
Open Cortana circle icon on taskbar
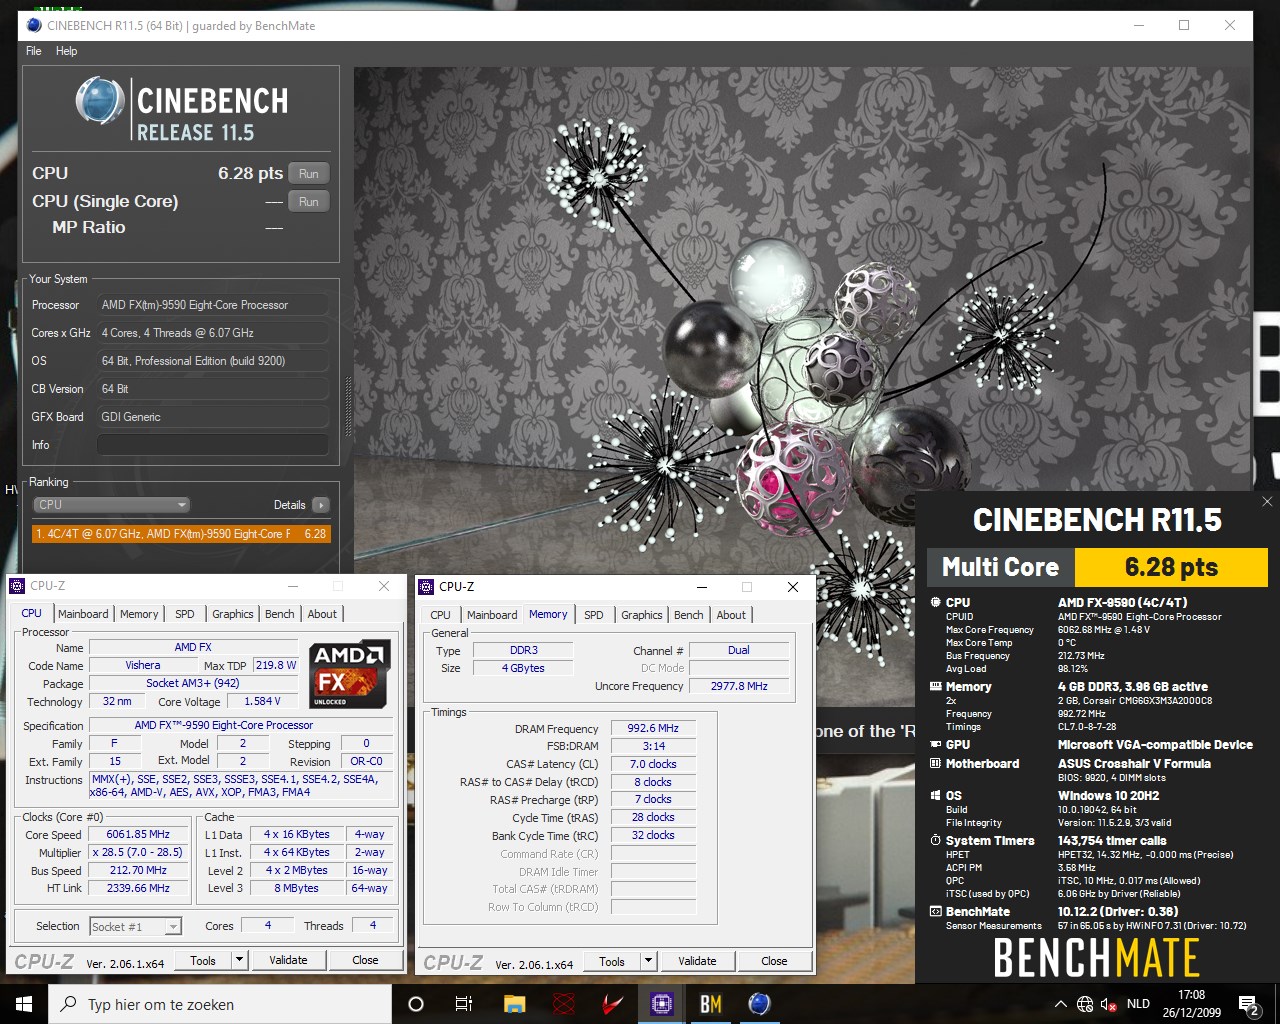tap(416, 1004)
